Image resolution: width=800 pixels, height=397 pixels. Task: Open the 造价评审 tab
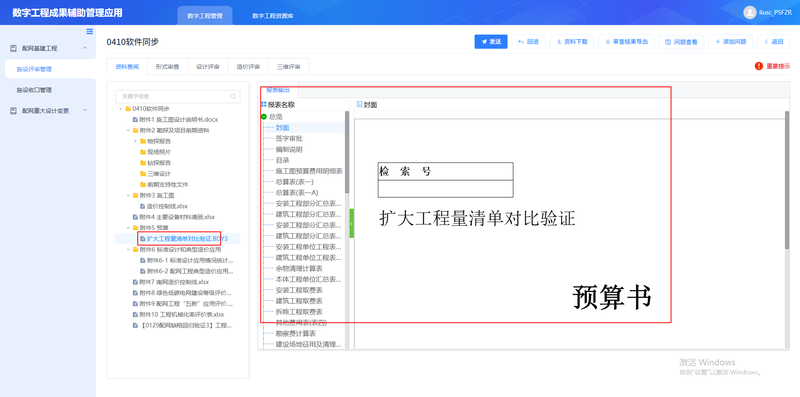[248, 66]
